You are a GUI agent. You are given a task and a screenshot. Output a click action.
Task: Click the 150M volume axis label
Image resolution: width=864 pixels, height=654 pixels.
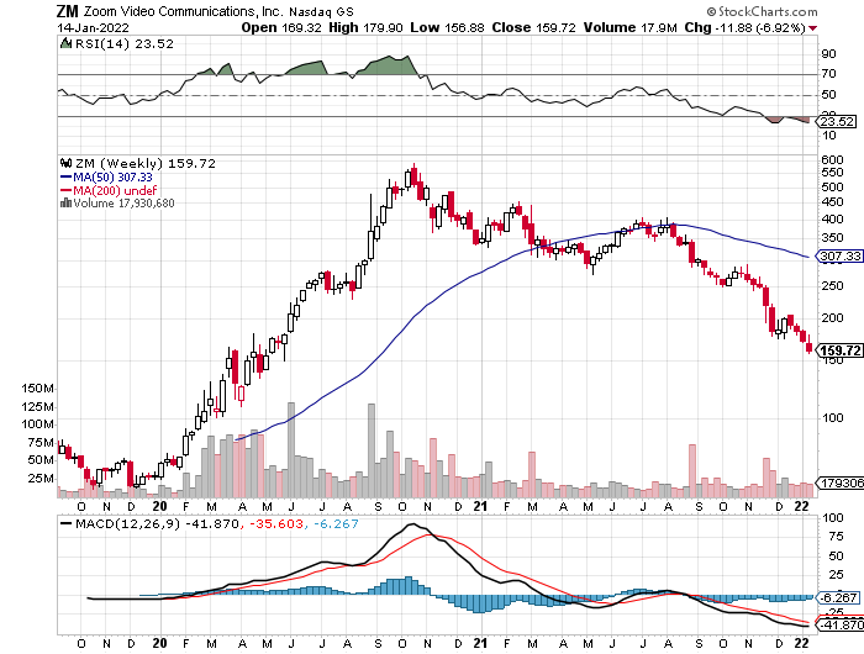coord(37,388)
